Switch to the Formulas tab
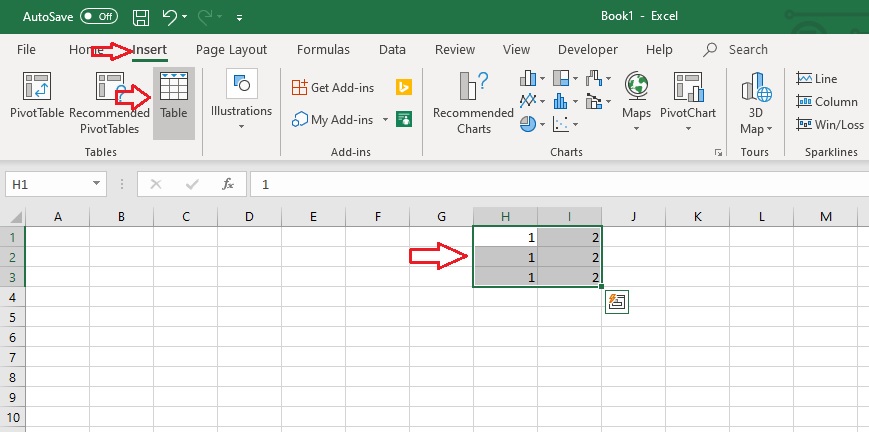Viewport: 869px width, 432px height. [x=323, y=49]
